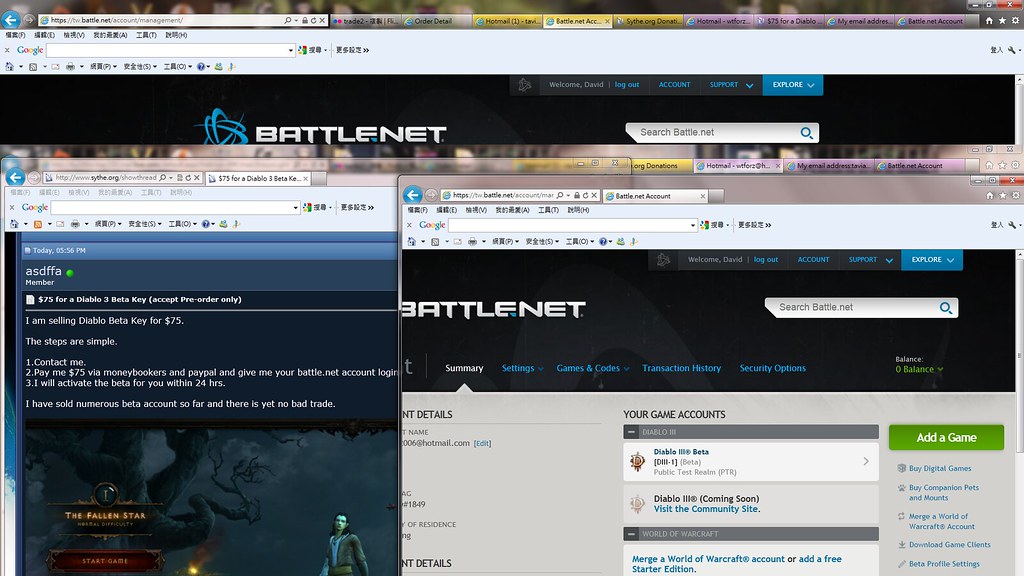
Task: Open 檔案(F) menu in front window
Action: [x=417, y=210]
